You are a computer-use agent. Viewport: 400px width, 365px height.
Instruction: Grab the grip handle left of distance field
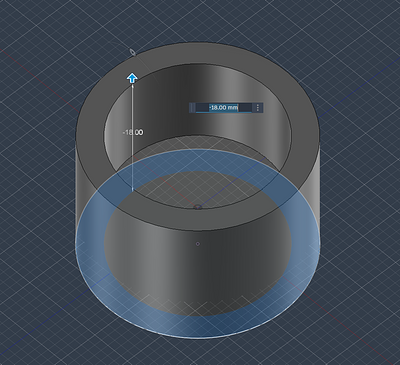click(192, 108)
